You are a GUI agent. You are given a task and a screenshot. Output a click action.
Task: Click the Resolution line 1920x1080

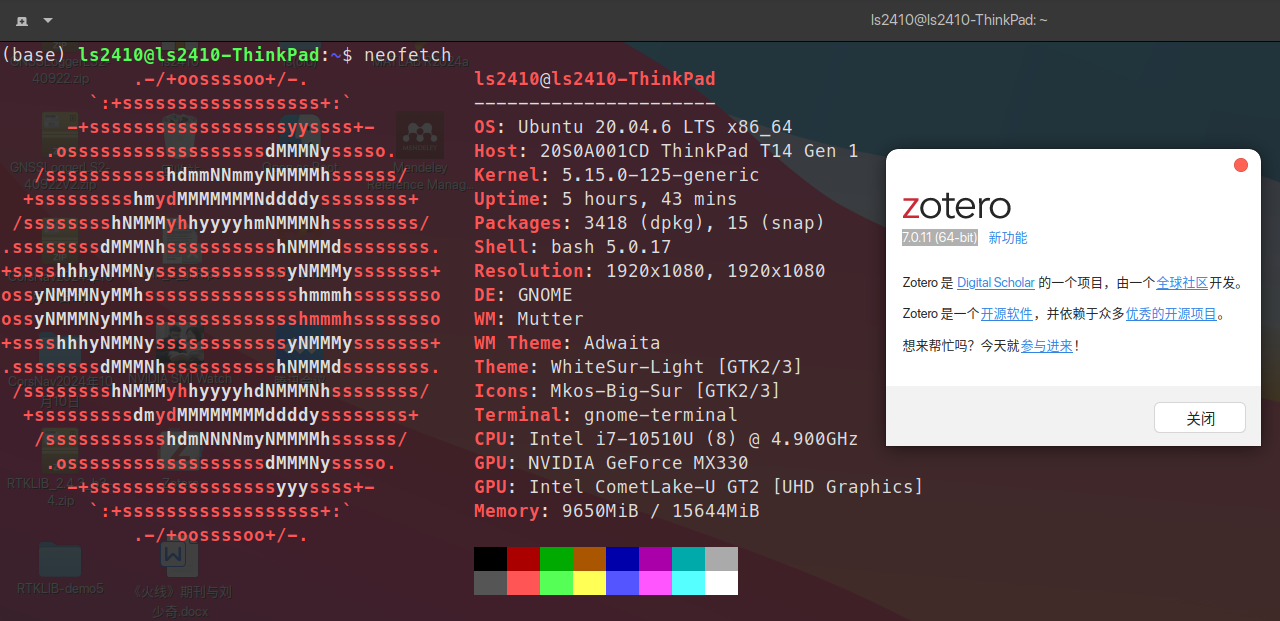point(650,271)
